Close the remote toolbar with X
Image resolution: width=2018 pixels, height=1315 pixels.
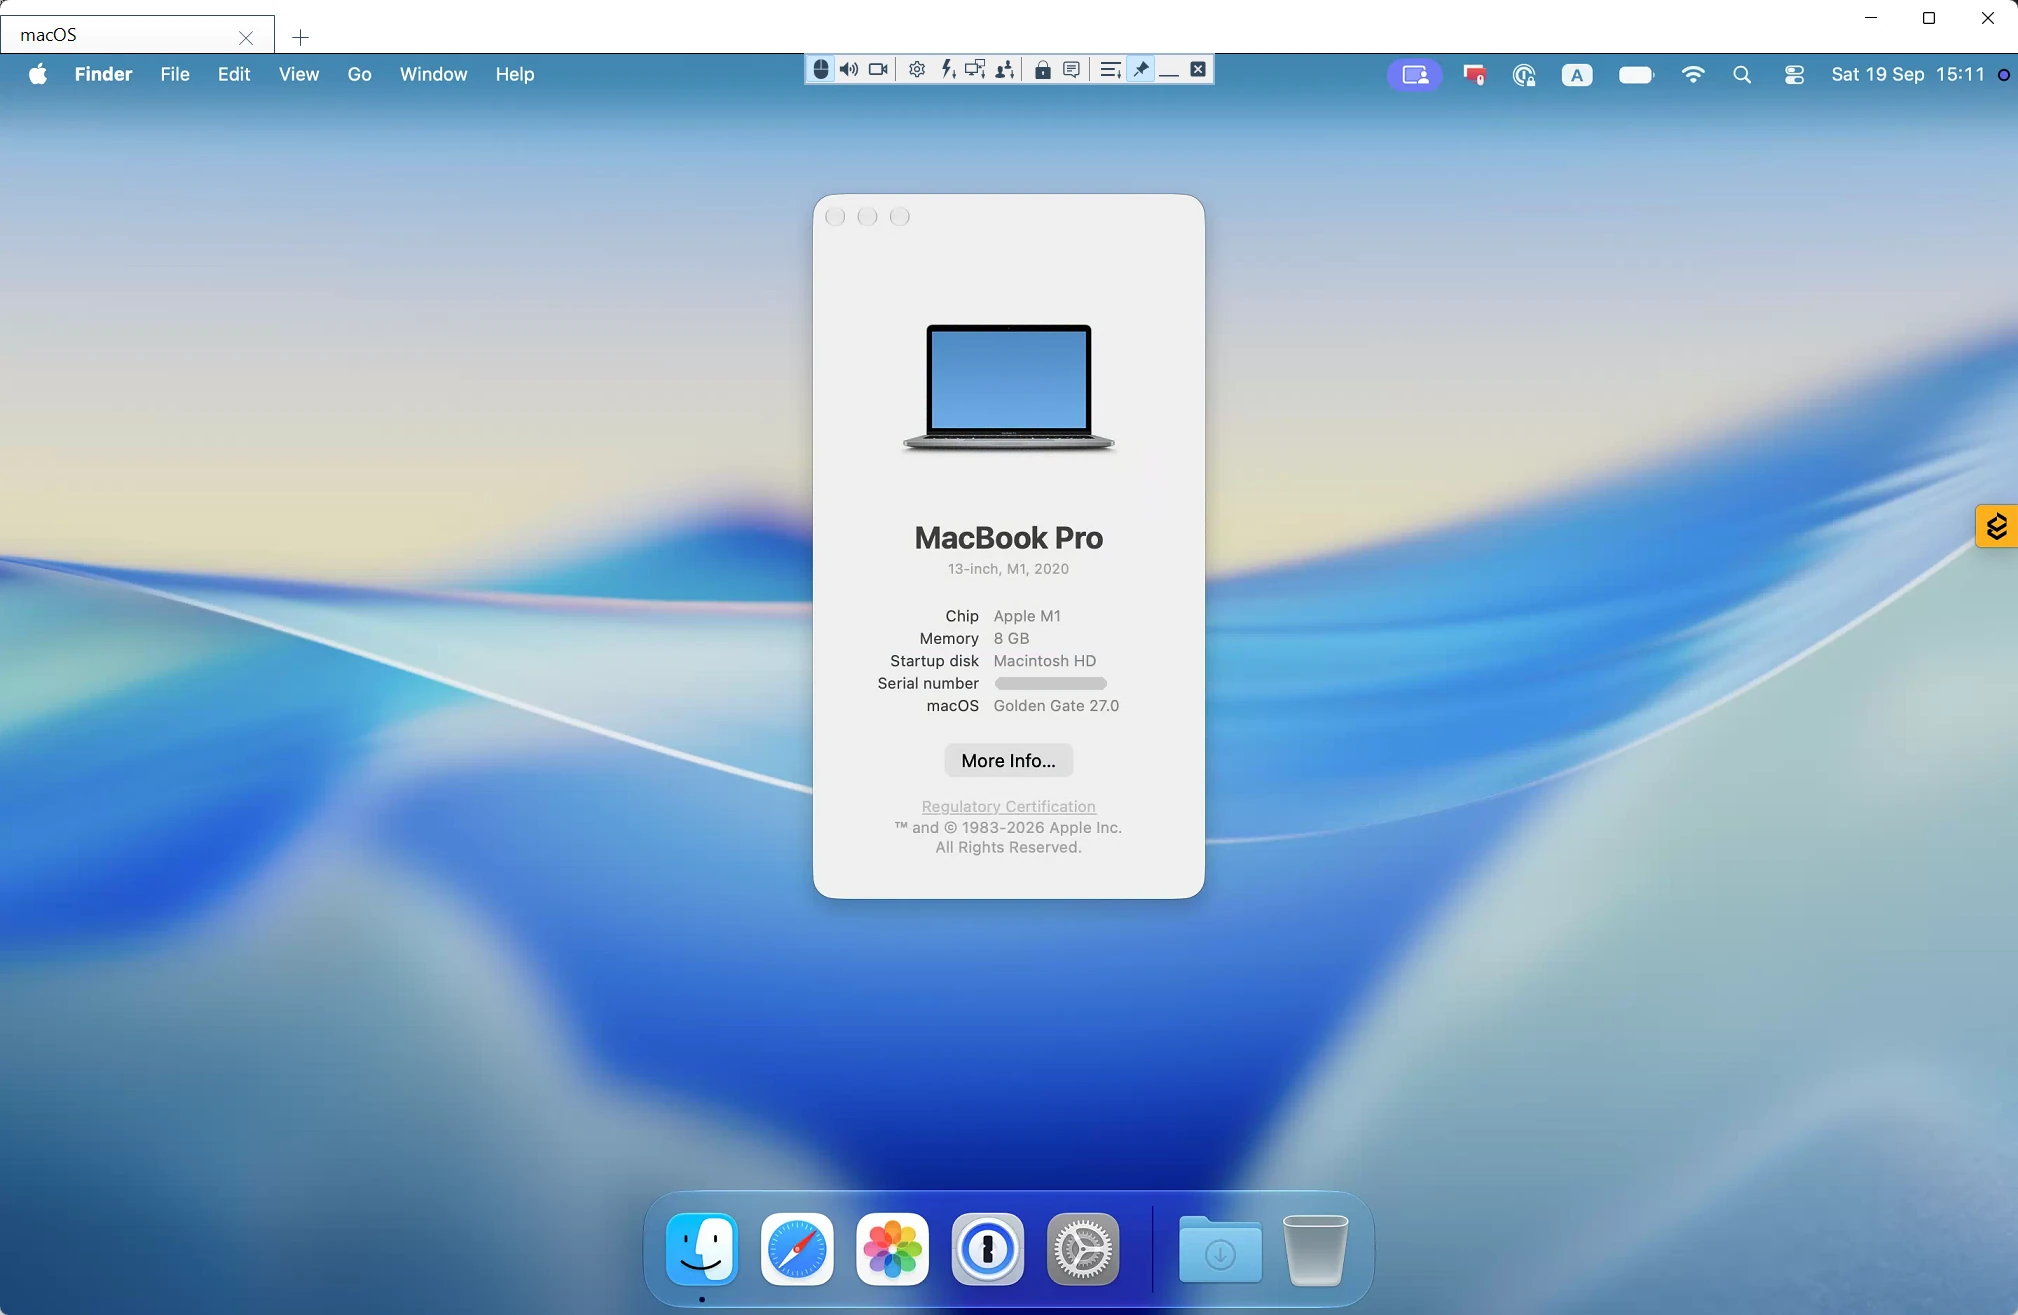[1198, 69]
